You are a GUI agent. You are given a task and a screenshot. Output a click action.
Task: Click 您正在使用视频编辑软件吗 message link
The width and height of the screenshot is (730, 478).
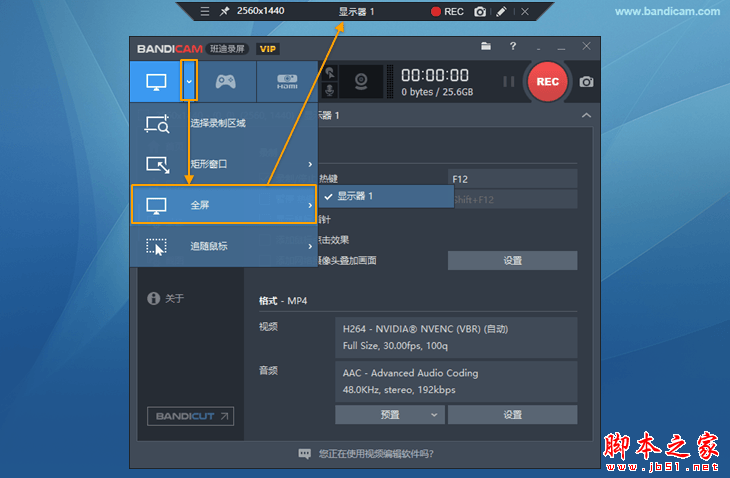pyautogui.click(x=376, y=454)
